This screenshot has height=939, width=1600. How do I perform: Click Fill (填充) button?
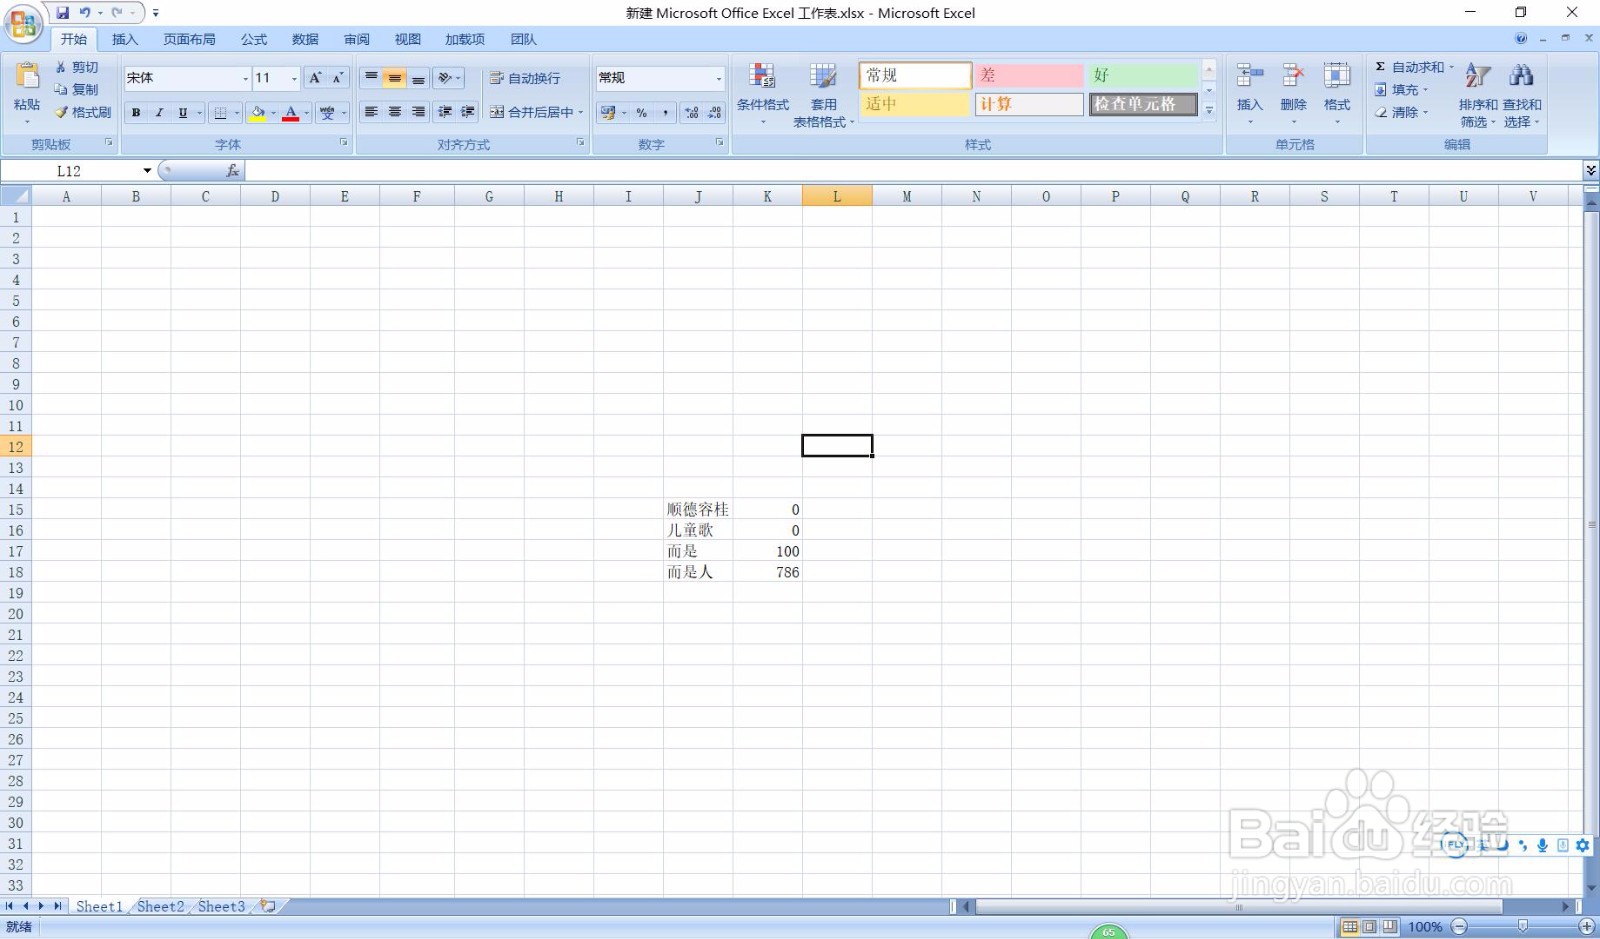(1401, 89)
